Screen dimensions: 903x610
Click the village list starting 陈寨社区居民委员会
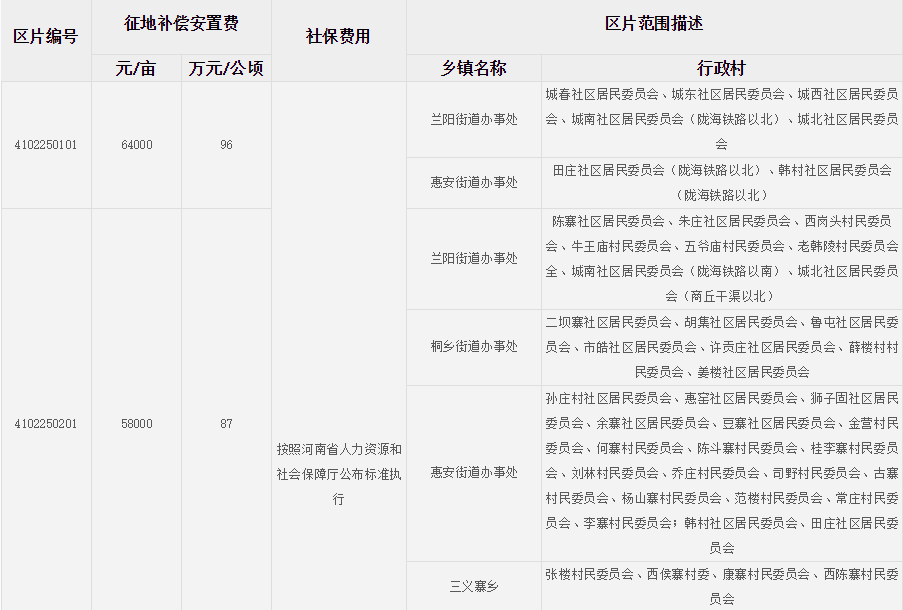(722, 259)
